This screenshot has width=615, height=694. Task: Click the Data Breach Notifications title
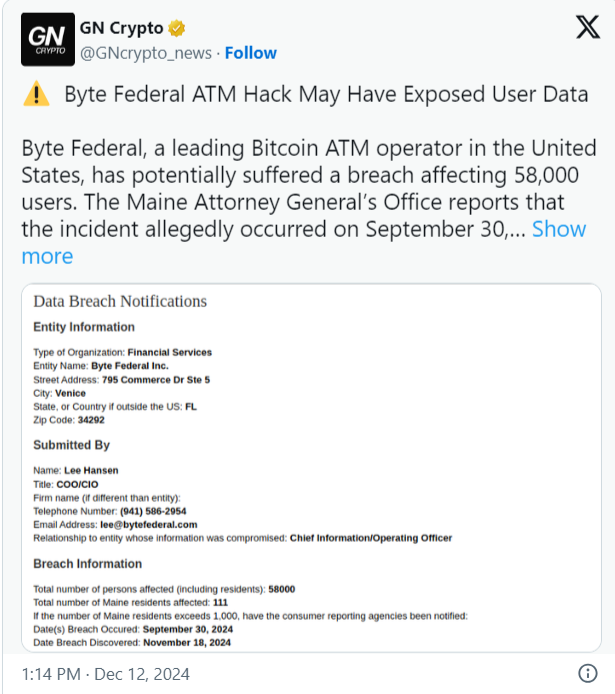tap(120, 301)
